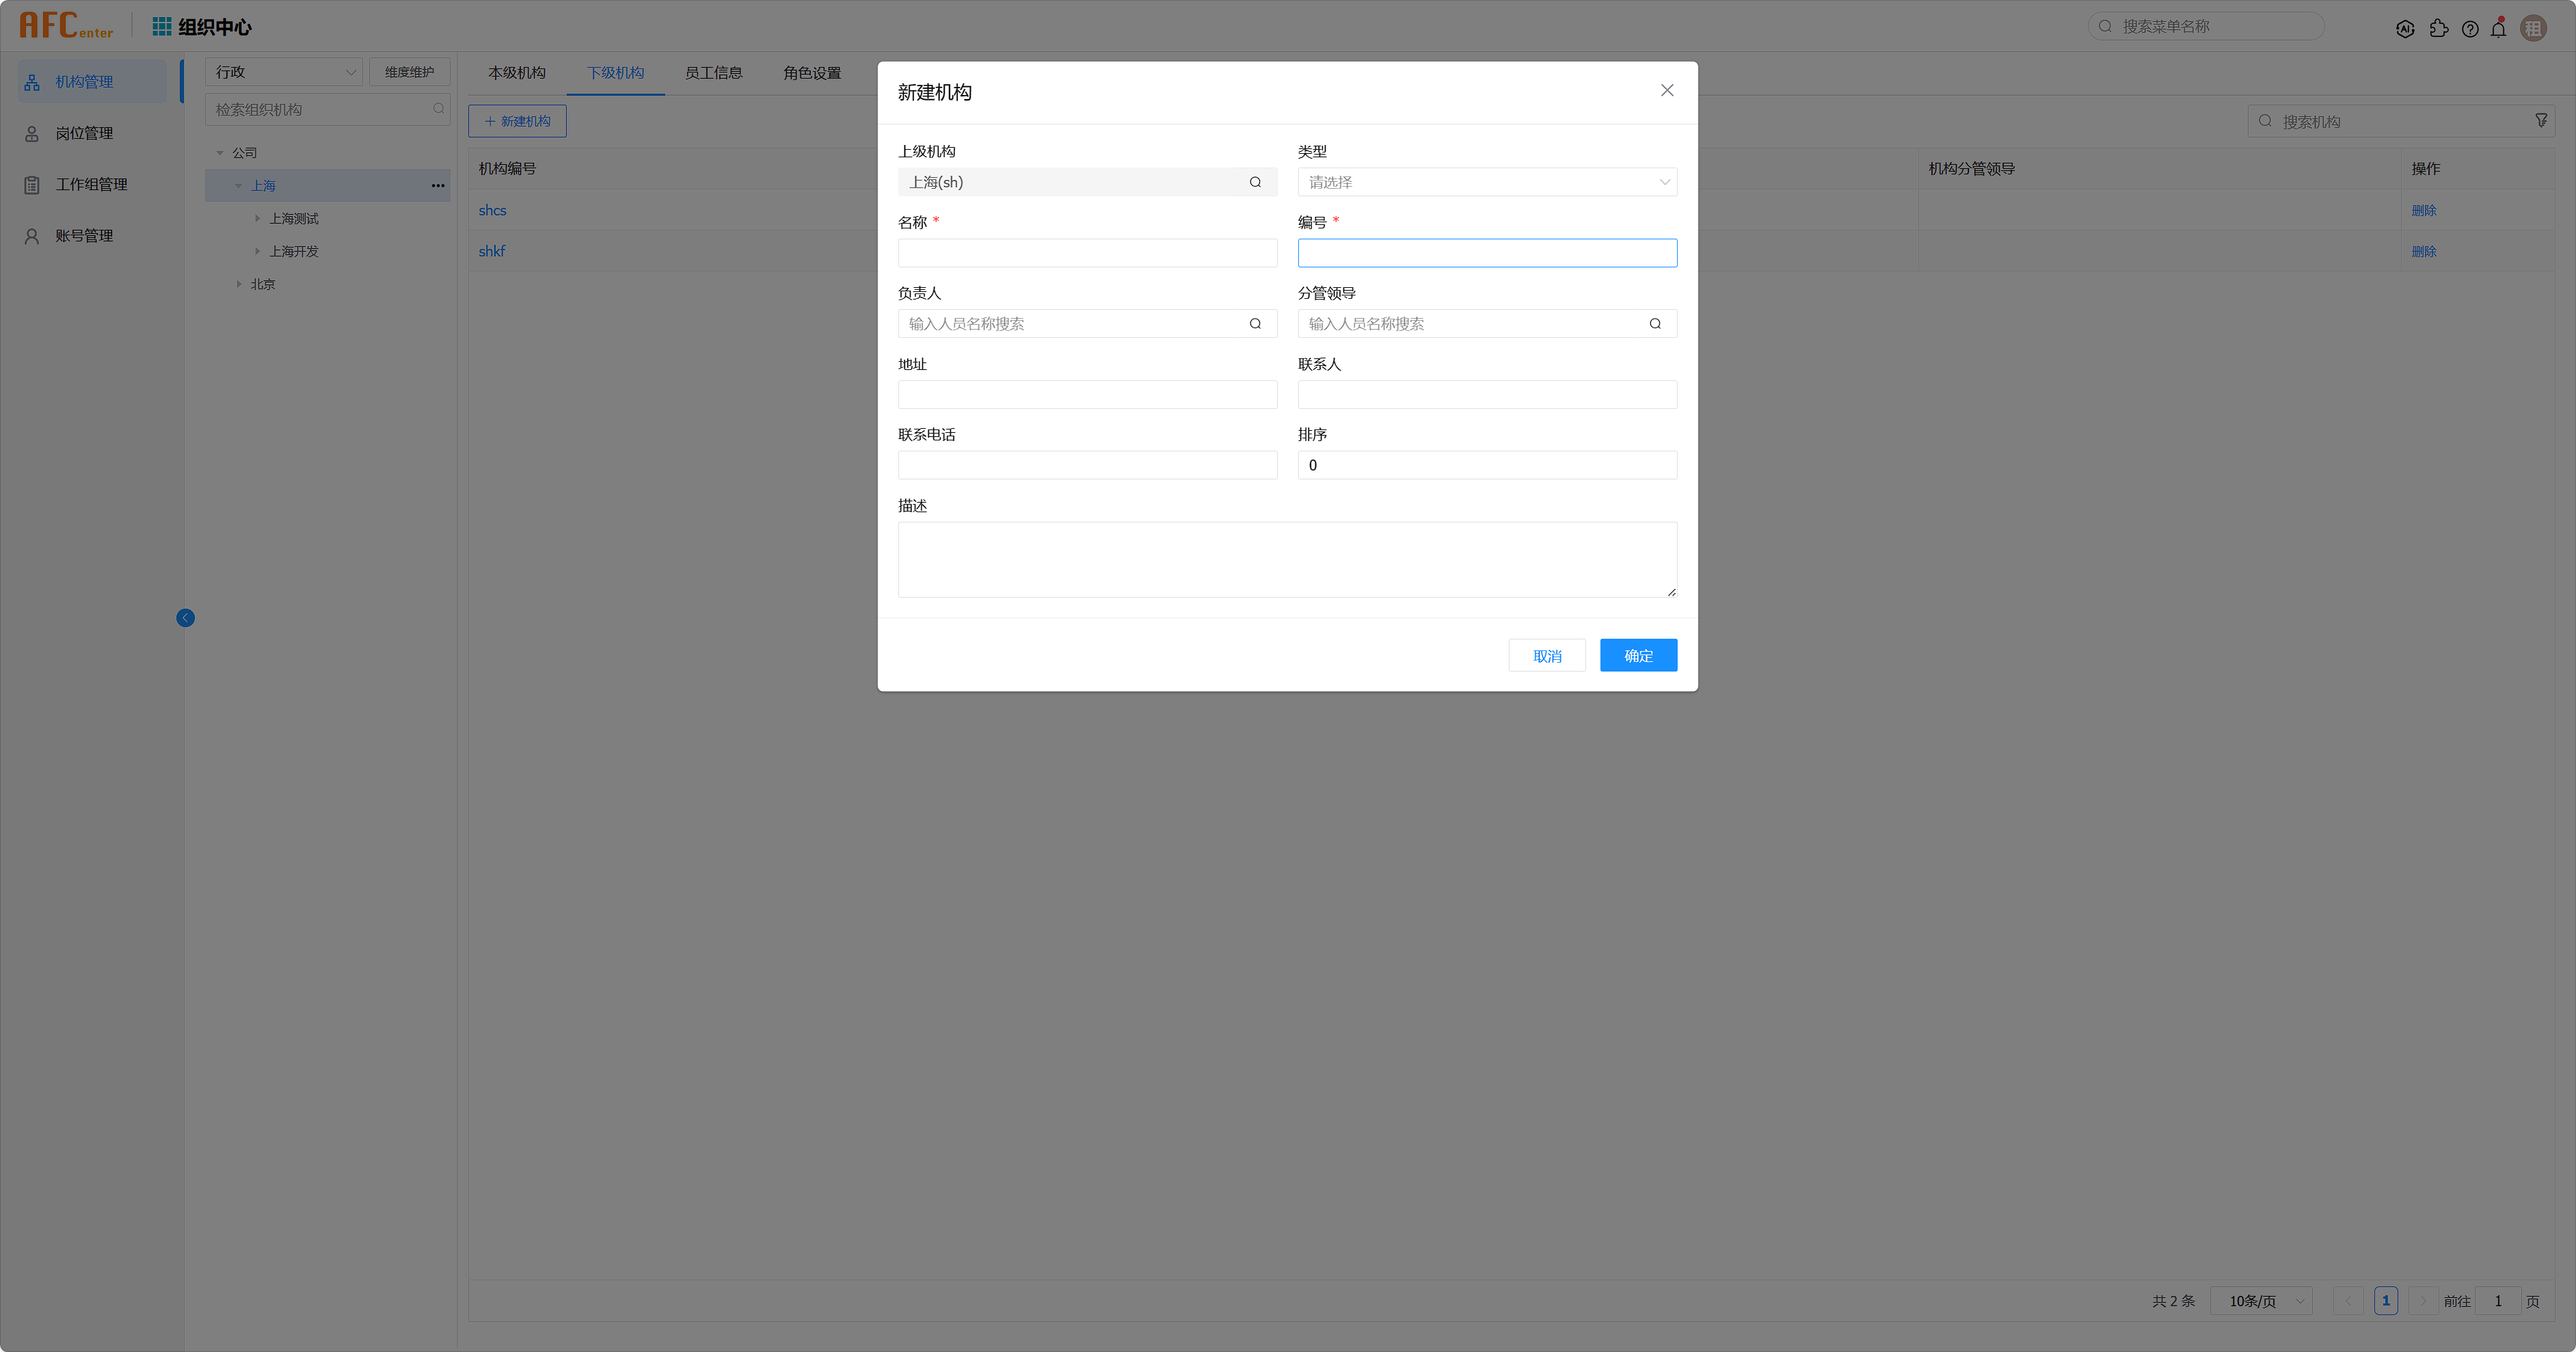The image size is (2576, 1352).
Task: Close the 新建机构 dialog with the X icon
Action: pyautogui.click(x=1667, y=90)
